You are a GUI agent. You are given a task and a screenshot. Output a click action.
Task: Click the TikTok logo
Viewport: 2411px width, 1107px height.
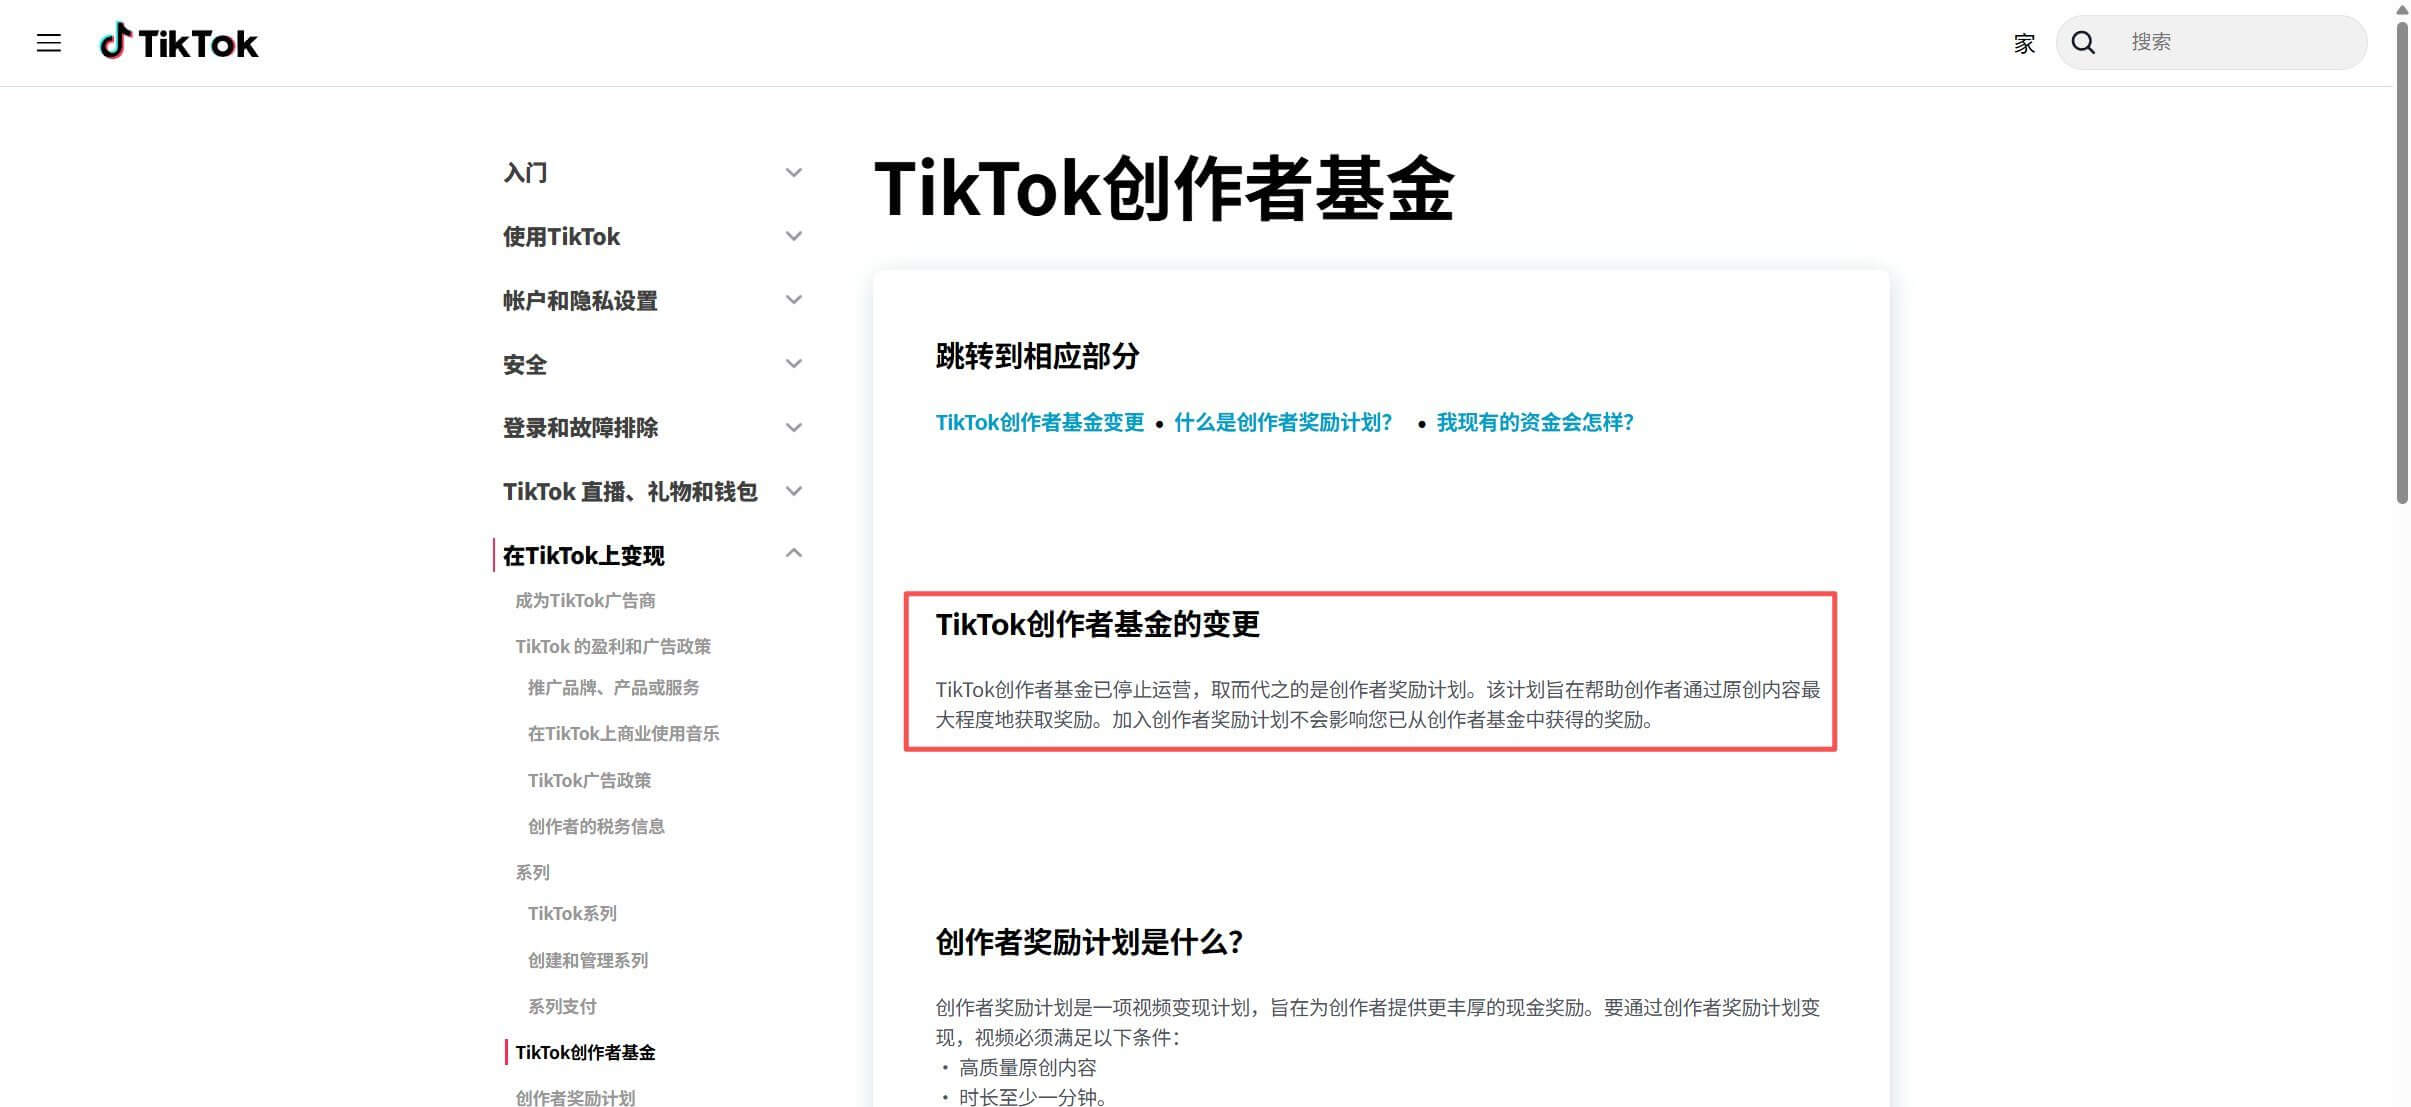pyautogui.click(x=179, y=43)
